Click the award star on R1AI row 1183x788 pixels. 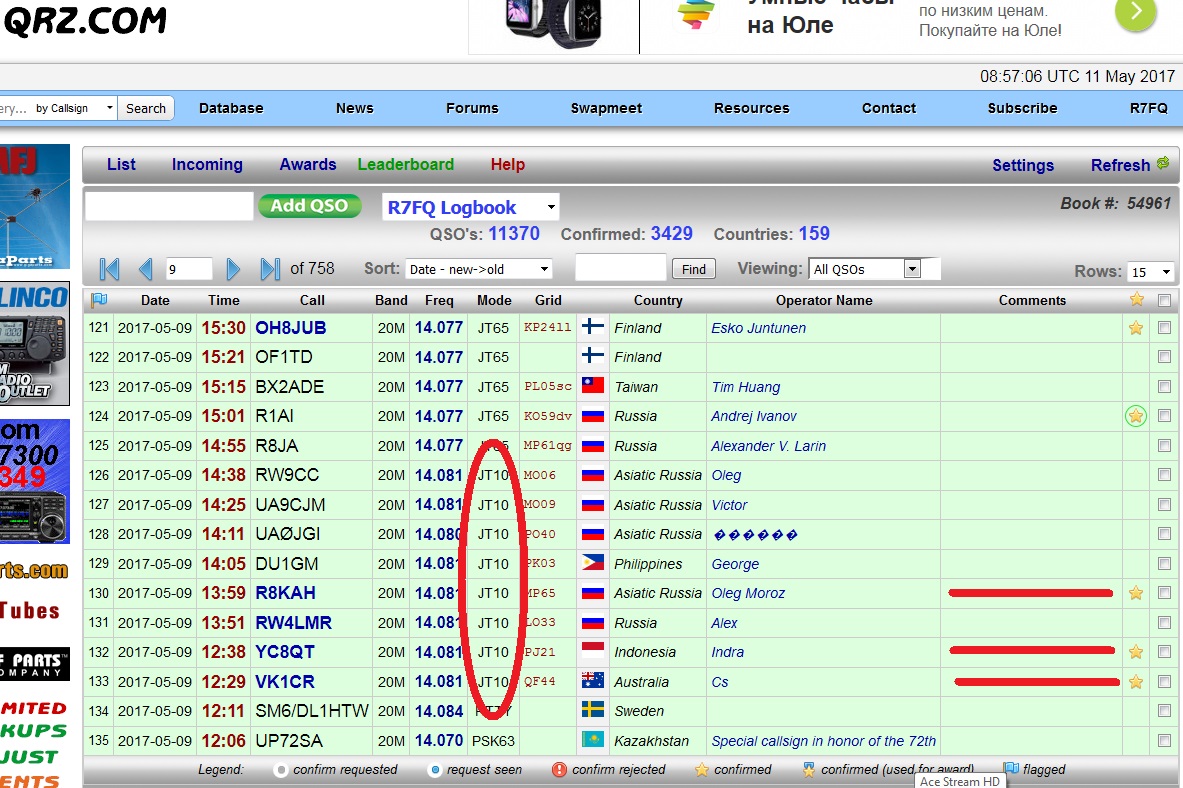[1135, 416]
